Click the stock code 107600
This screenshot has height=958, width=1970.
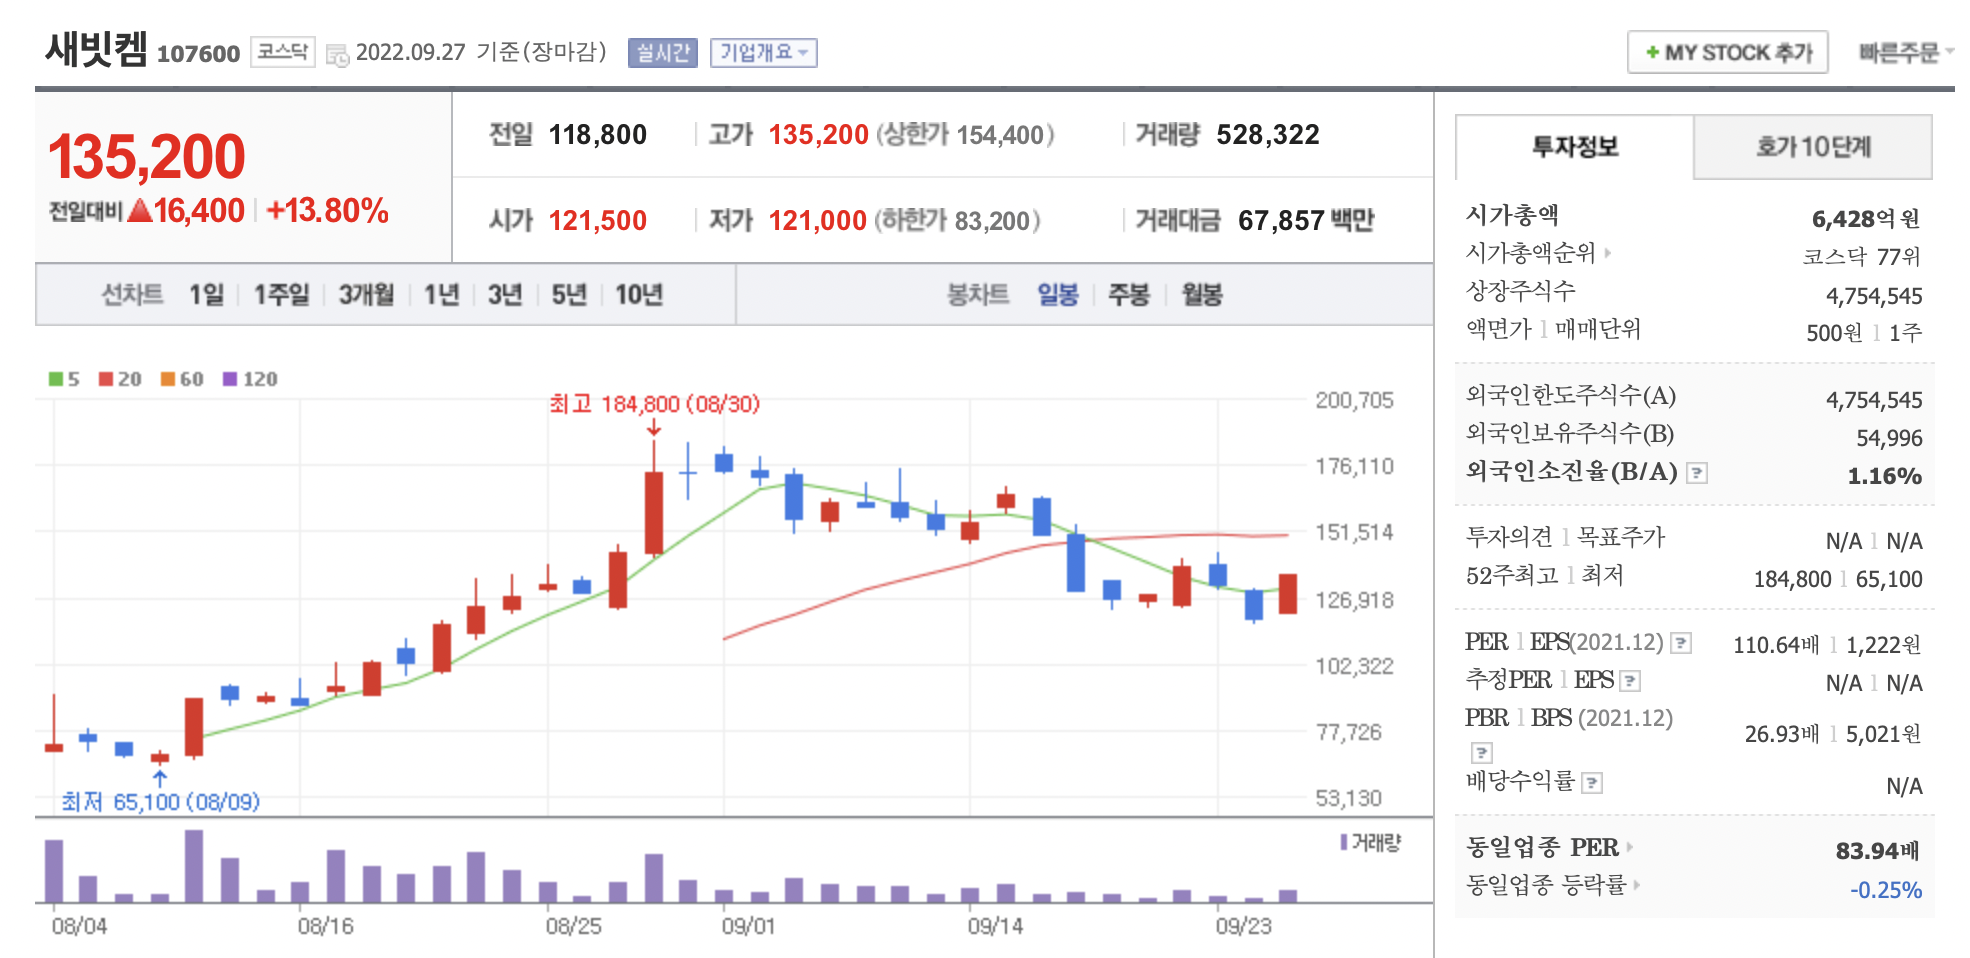198,54
